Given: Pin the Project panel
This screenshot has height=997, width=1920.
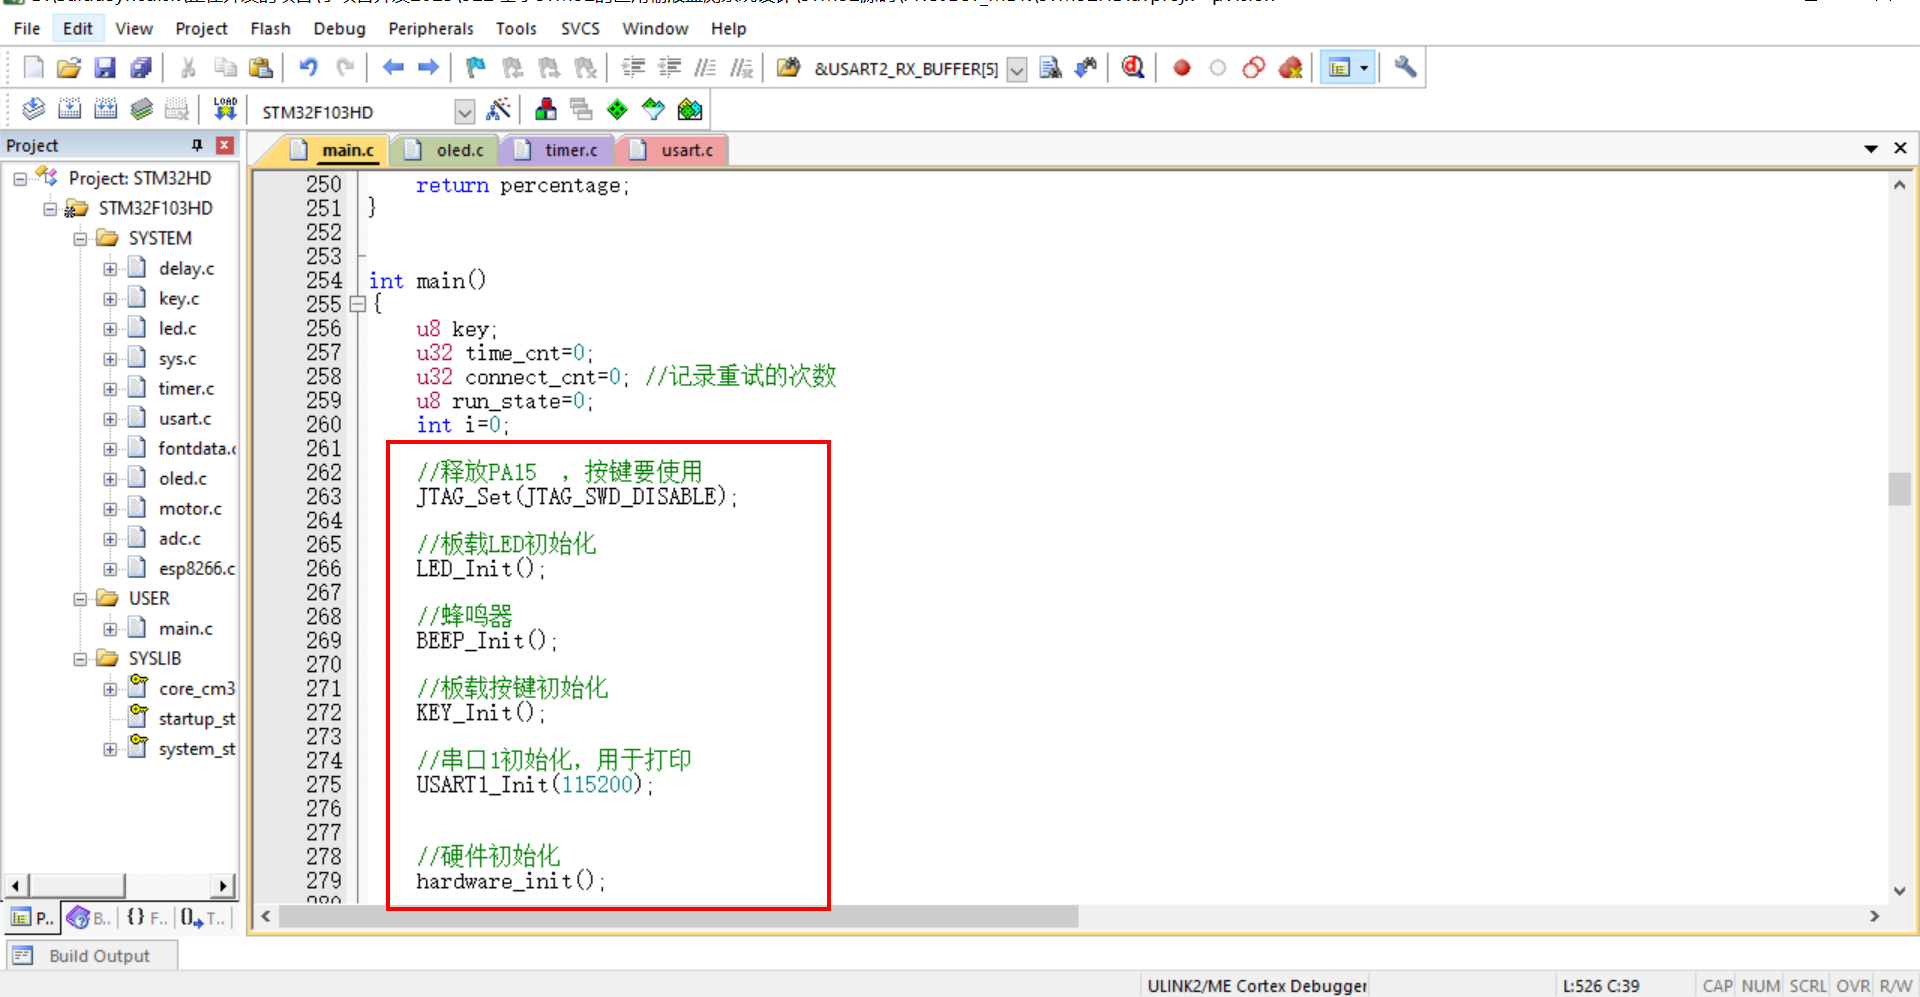Looking at the screenshot, I should [197, 145].
